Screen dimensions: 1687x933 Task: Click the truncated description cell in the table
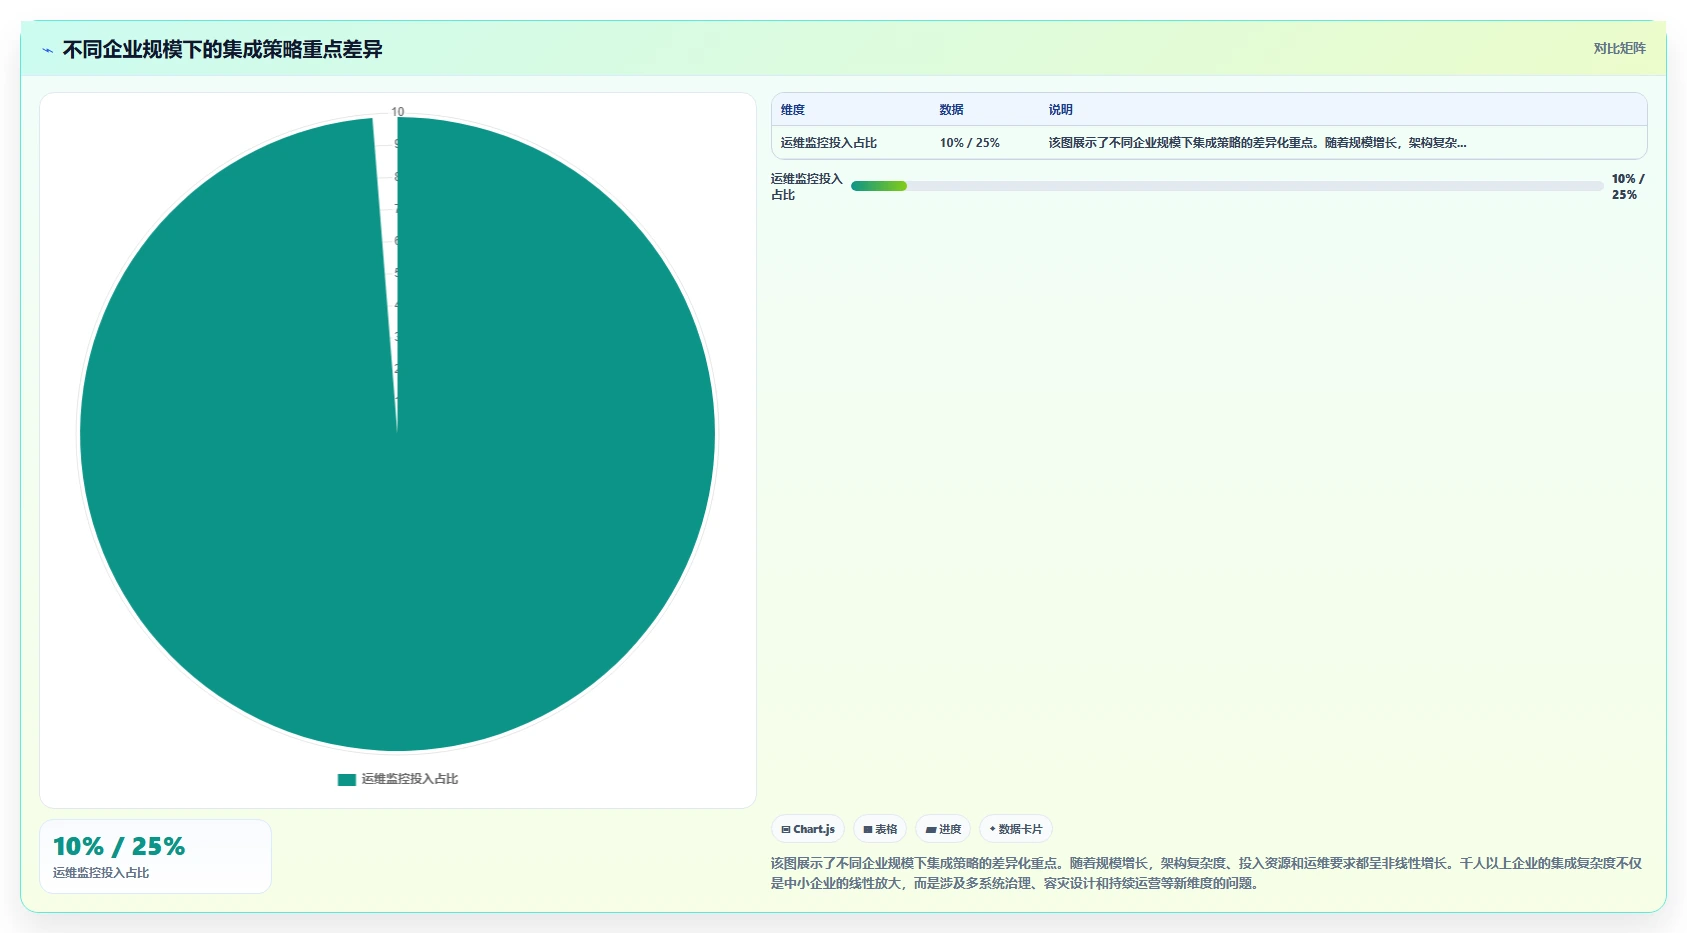coord(1257,143)
